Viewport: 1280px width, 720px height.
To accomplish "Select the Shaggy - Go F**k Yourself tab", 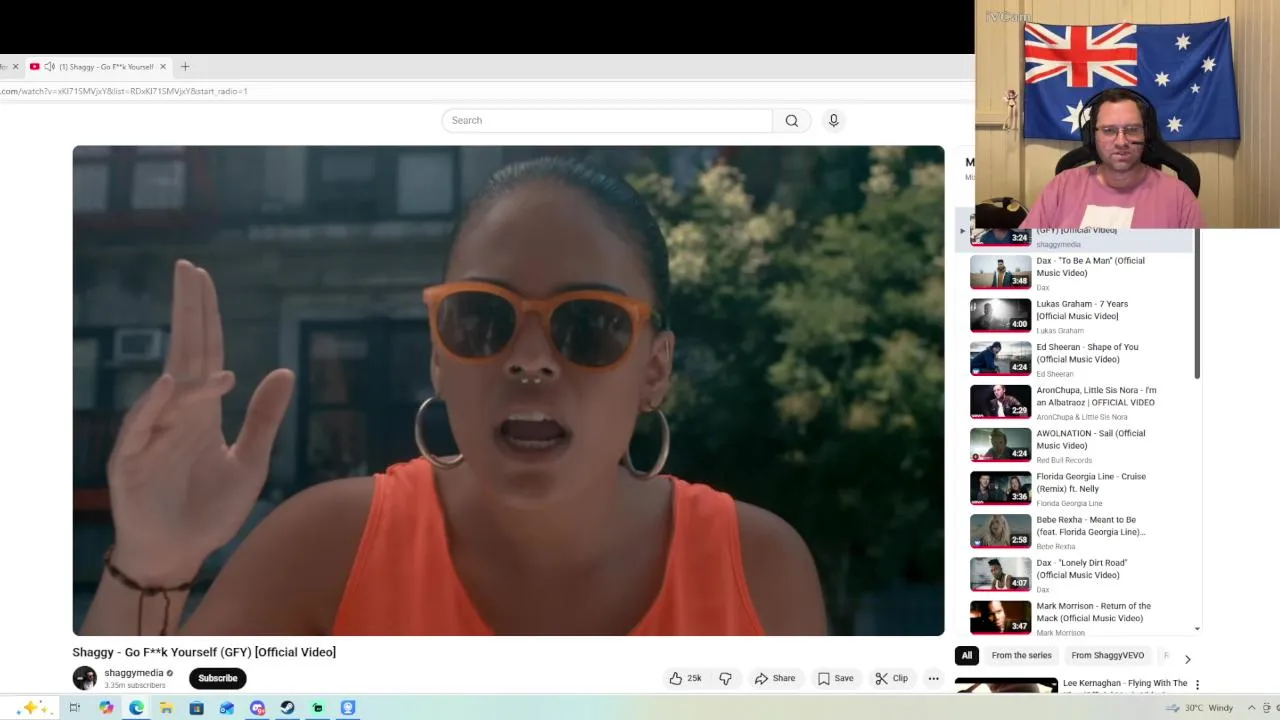I will pyautogui.click(x=98, y=67).
